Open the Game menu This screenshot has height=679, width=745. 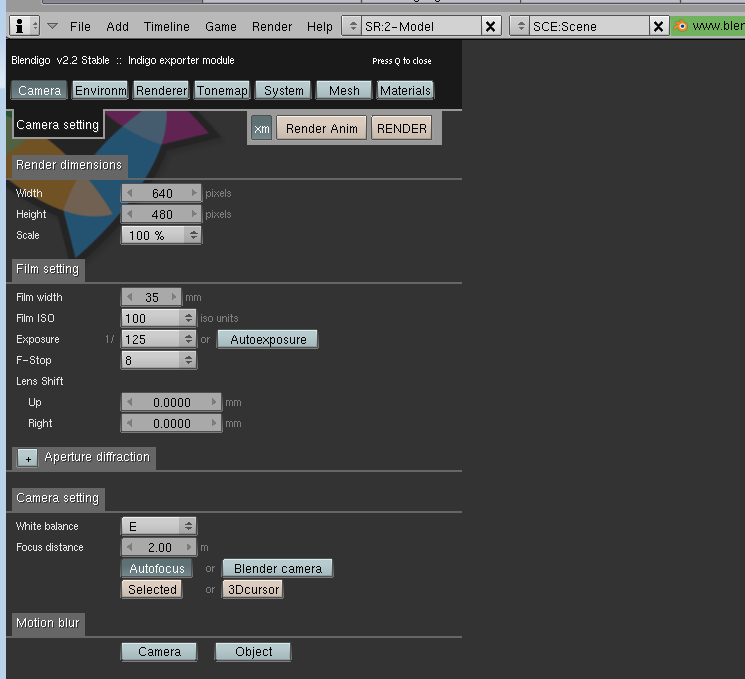coord(220,27)
